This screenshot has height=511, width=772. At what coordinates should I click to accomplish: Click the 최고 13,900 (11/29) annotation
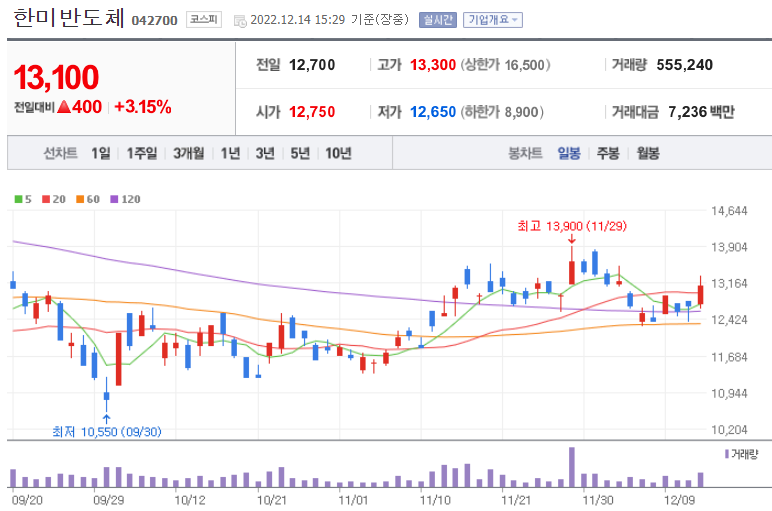572,226
